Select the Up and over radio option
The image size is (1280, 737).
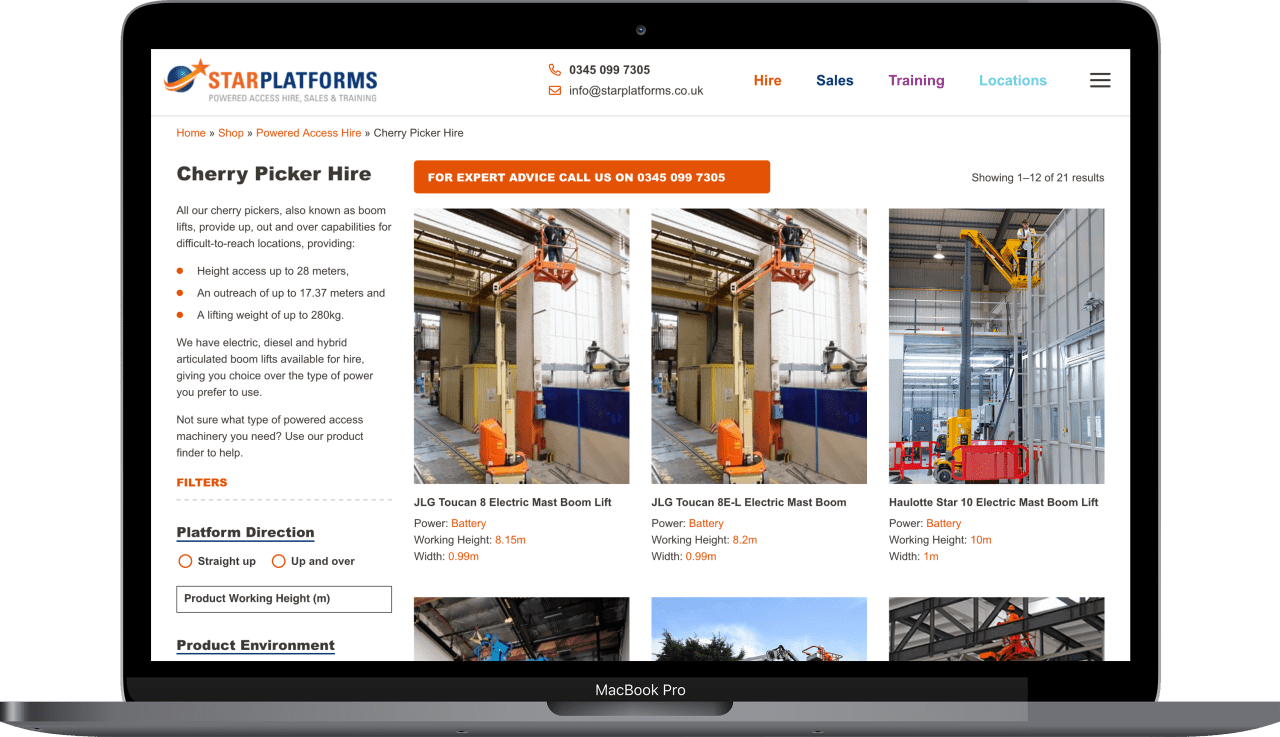279,561
